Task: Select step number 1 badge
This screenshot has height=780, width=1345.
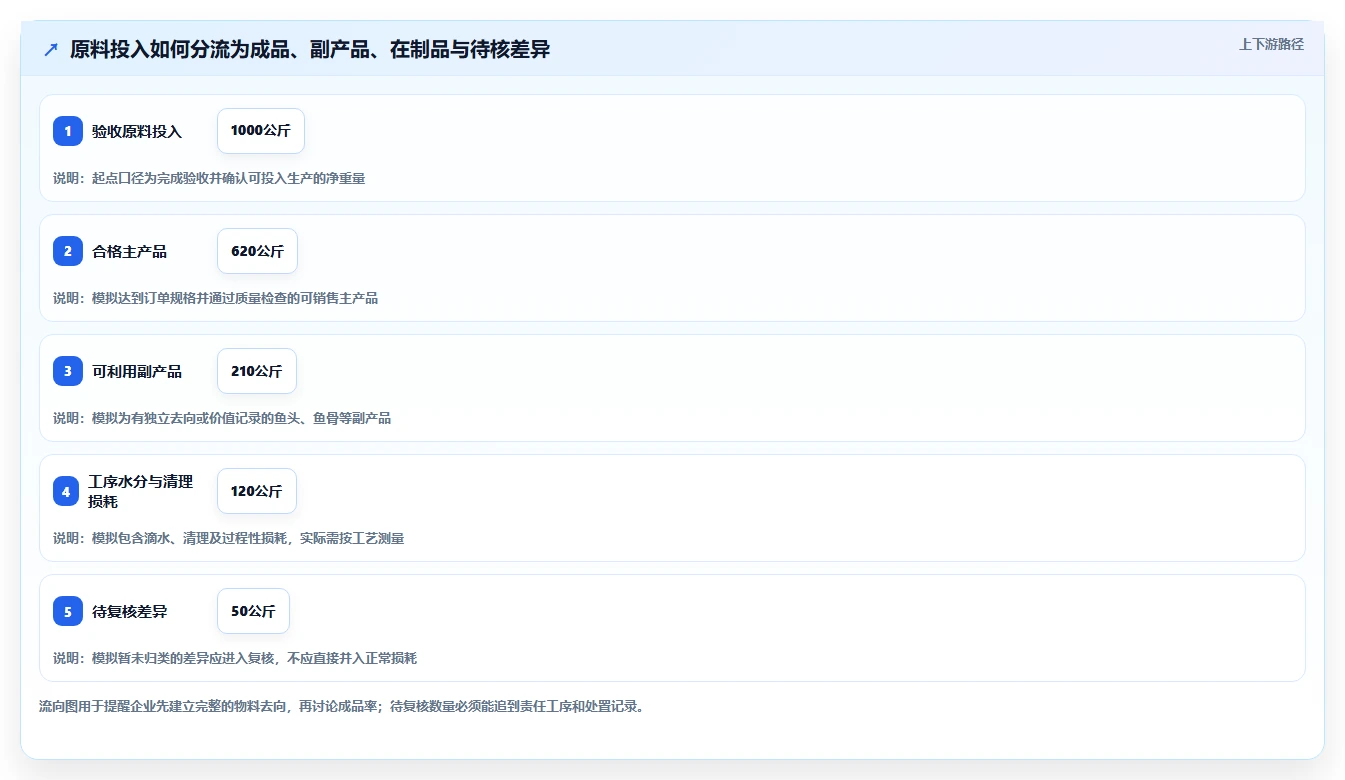Action: [68, 131]
